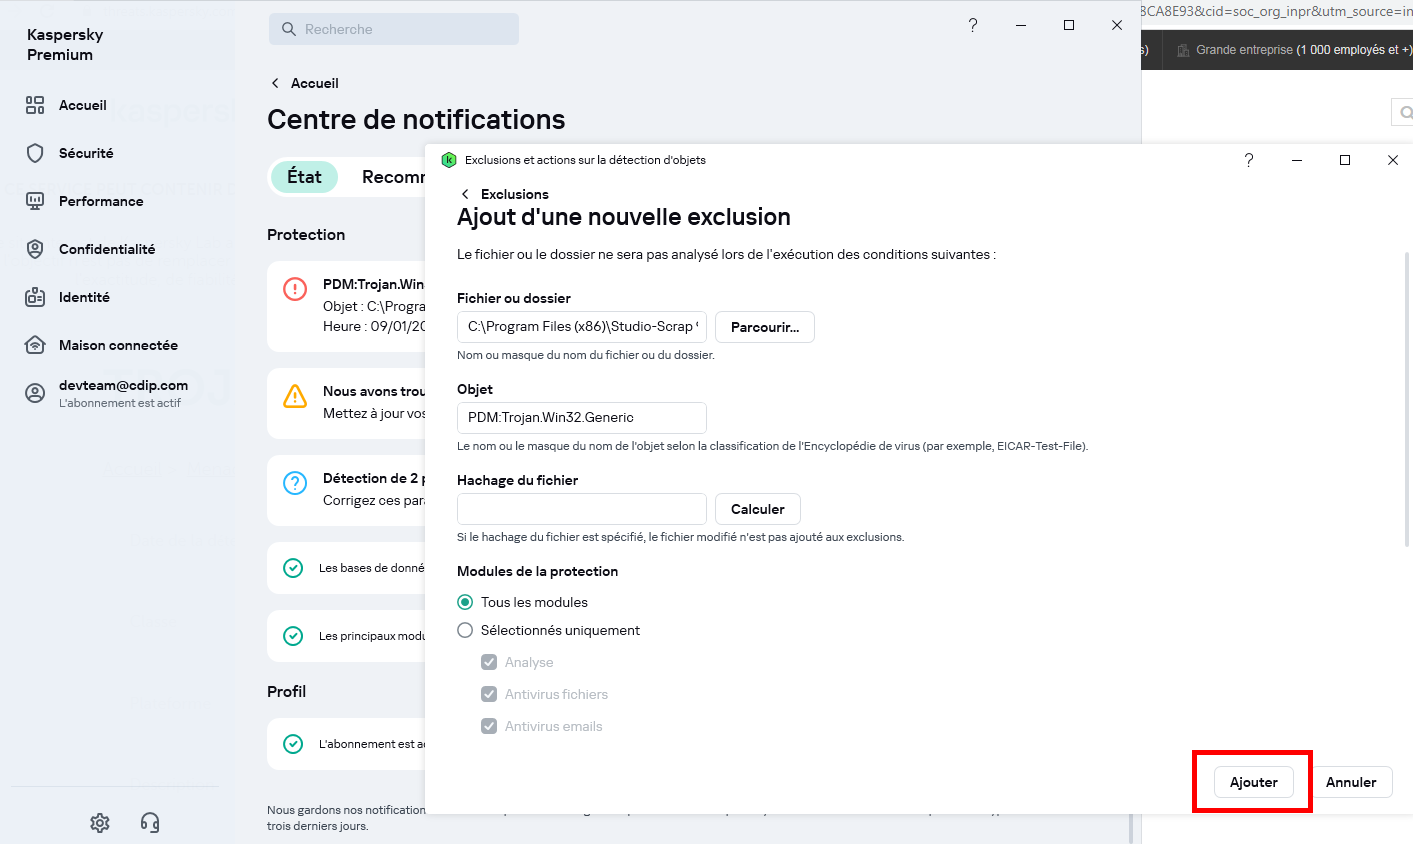
Task: Open Grande entreprise link in browser
Action: pyautogui.click(x=1304, y=50)
